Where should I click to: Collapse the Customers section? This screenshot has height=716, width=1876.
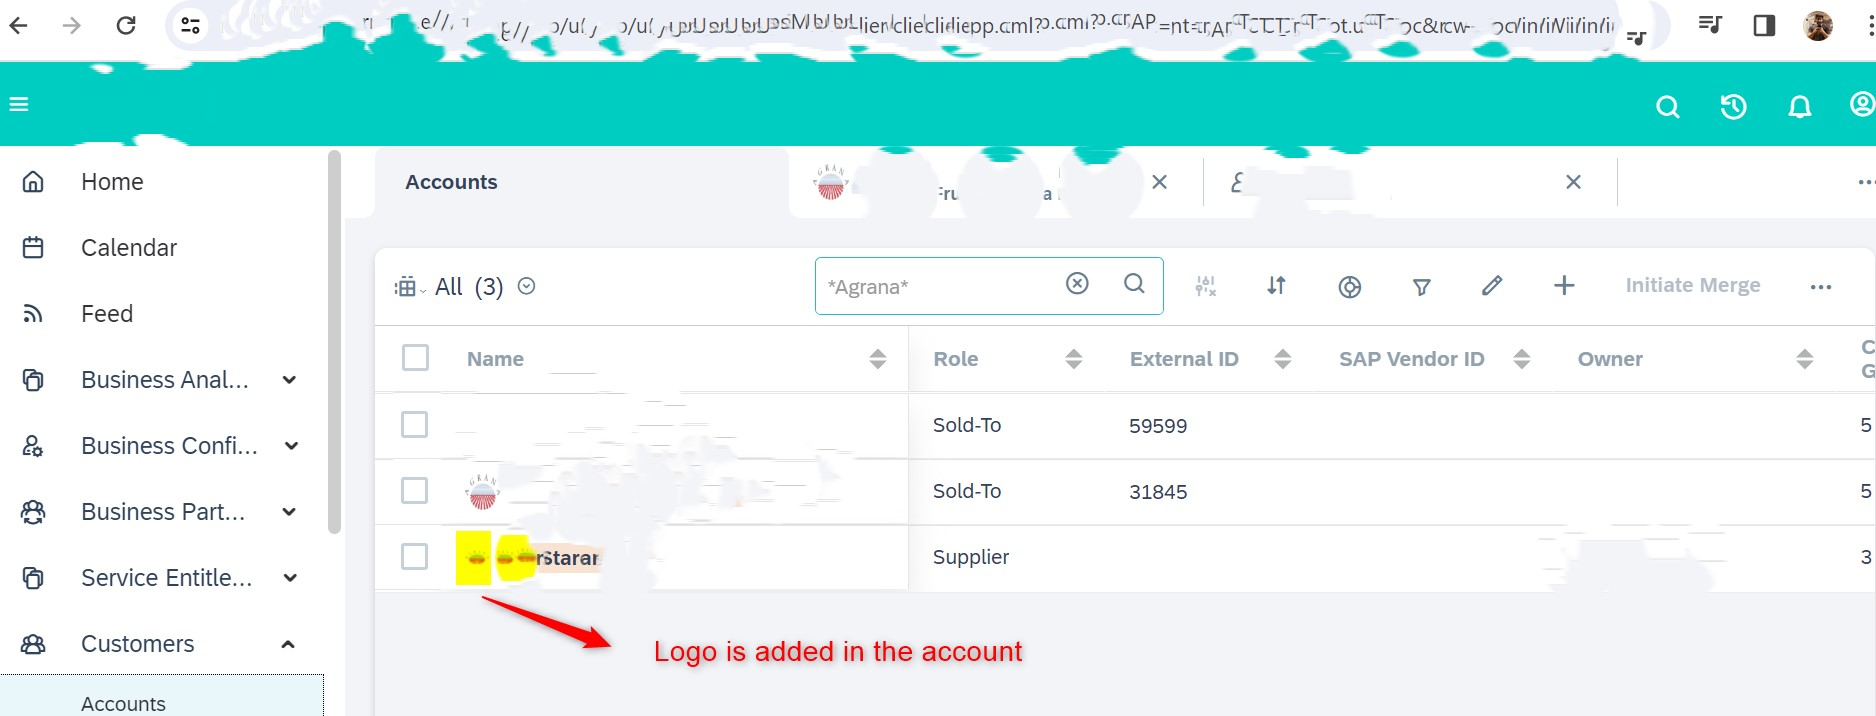[288, 644]
